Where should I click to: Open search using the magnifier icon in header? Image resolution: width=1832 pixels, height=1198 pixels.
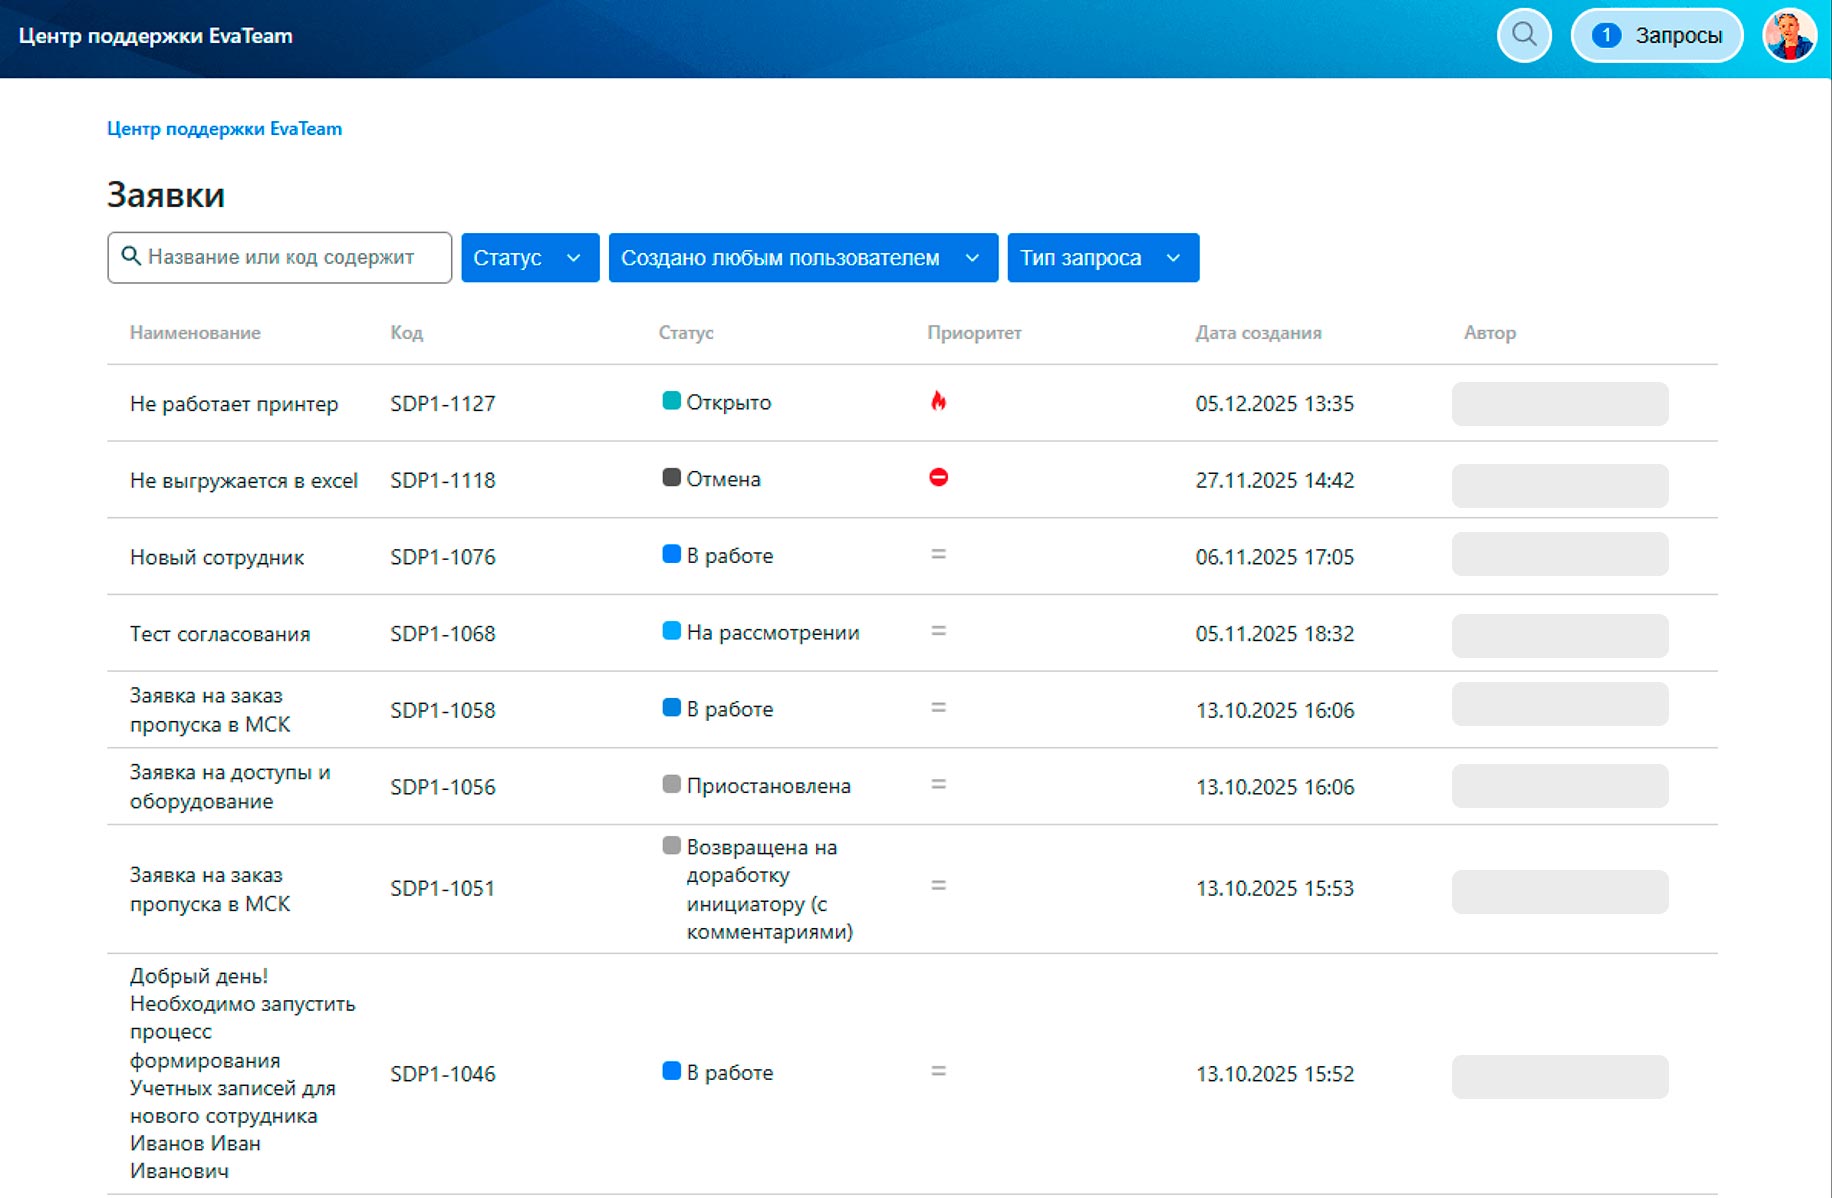click(1524, 35)
